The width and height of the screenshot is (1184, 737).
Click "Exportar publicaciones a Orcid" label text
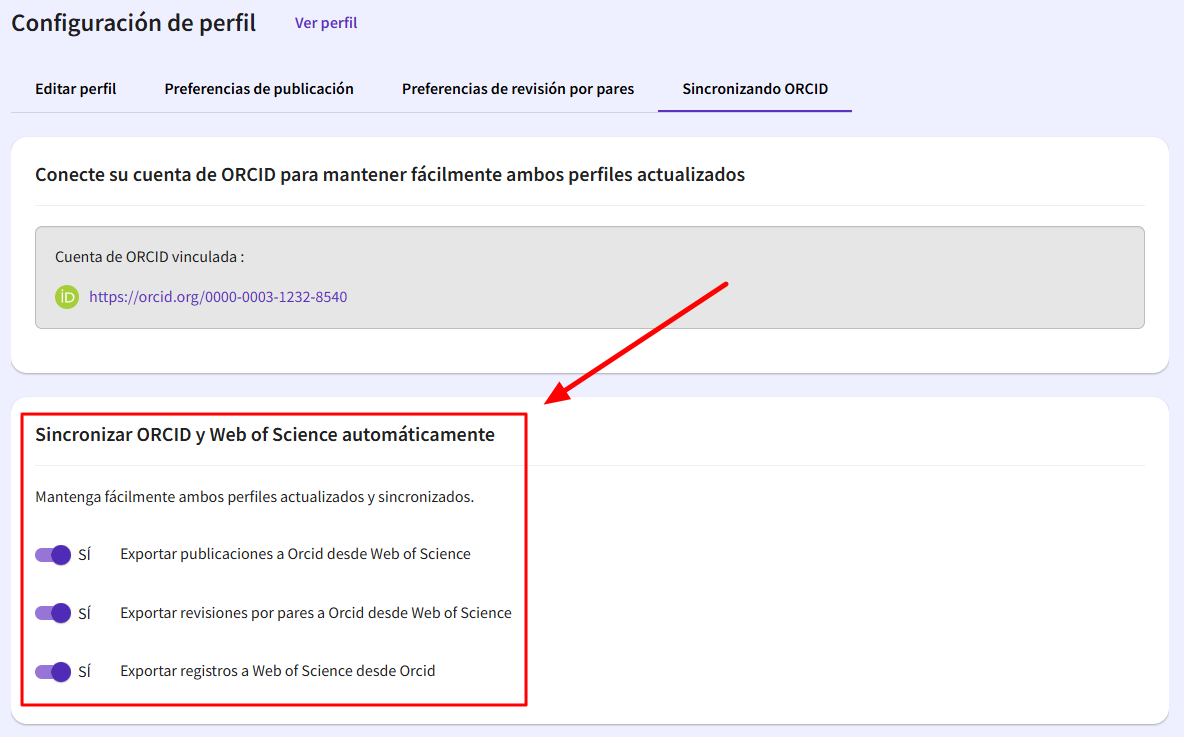point(295,554)
